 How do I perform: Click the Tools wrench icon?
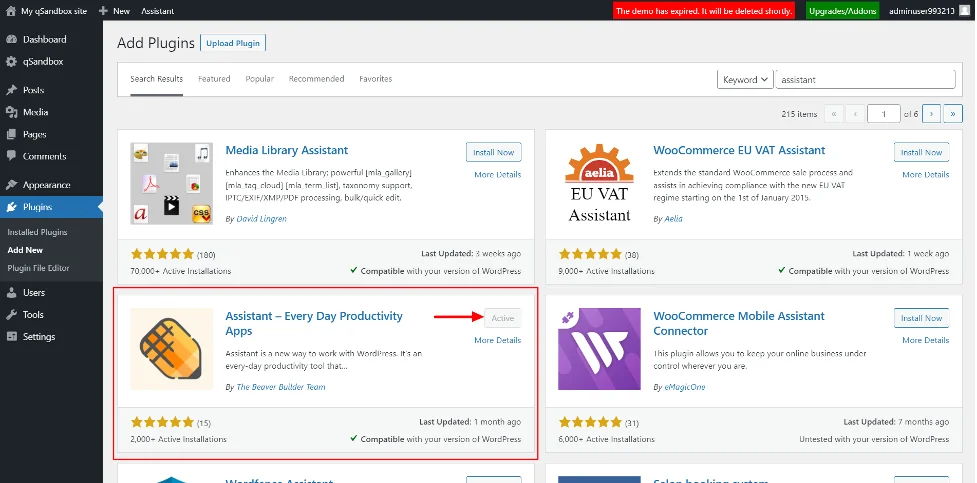coord(11,315)
